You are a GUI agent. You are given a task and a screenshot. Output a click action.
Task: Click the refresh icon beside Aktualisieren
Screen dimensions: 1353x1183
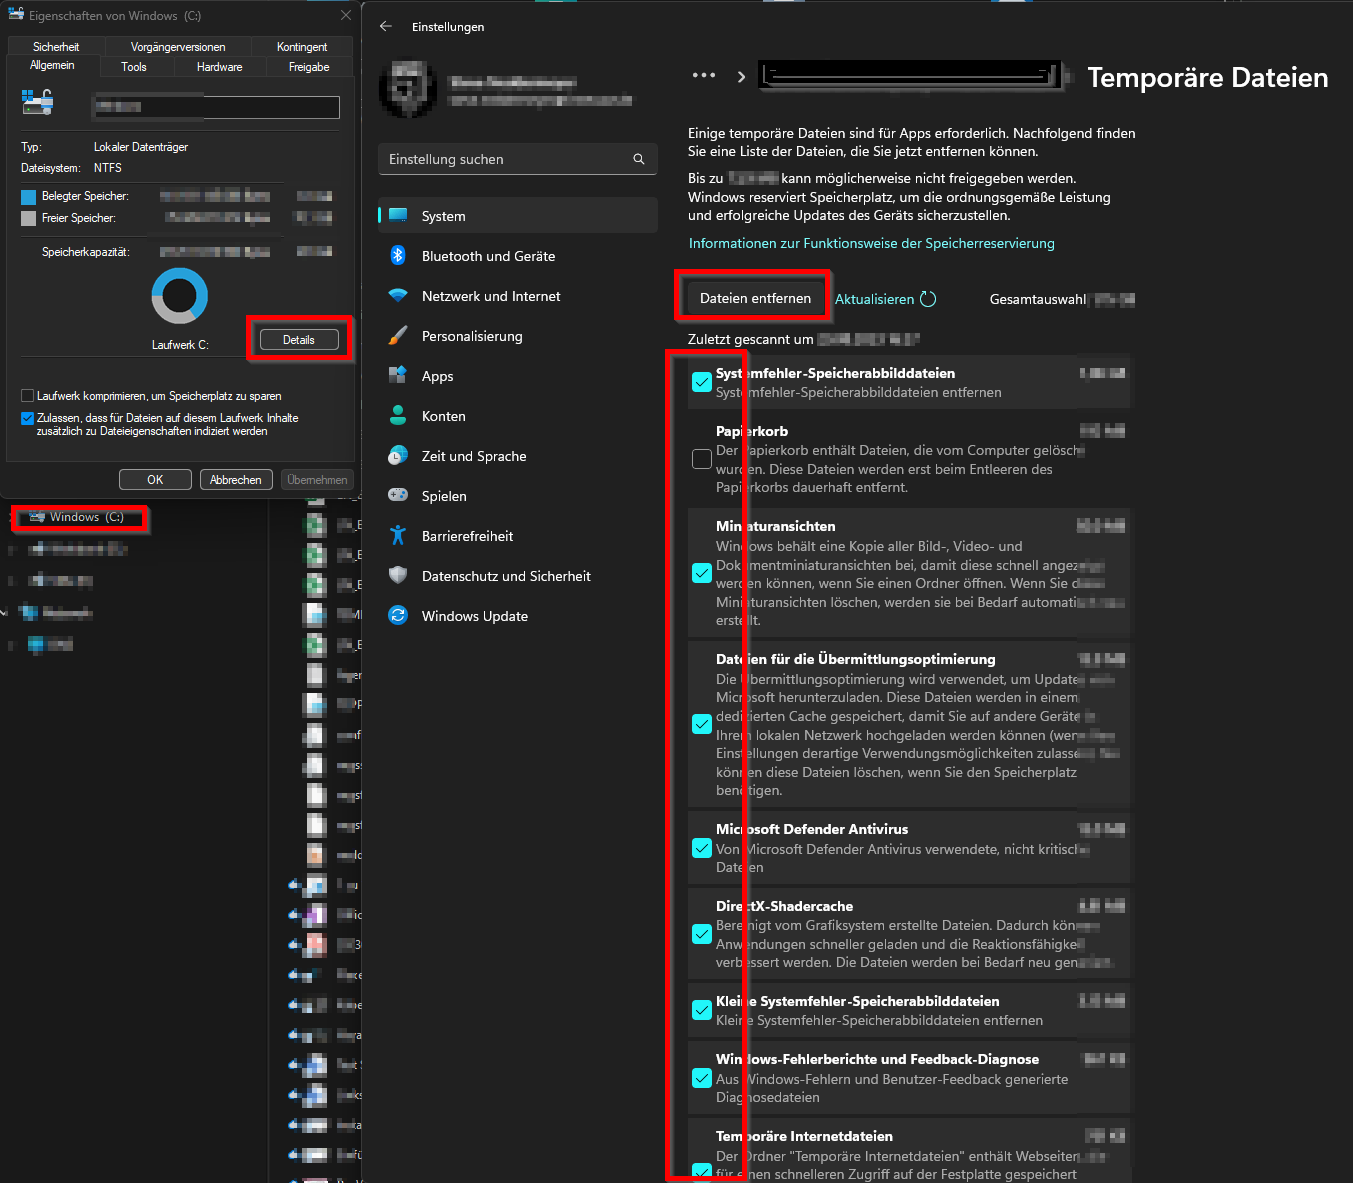pos(928,299)
